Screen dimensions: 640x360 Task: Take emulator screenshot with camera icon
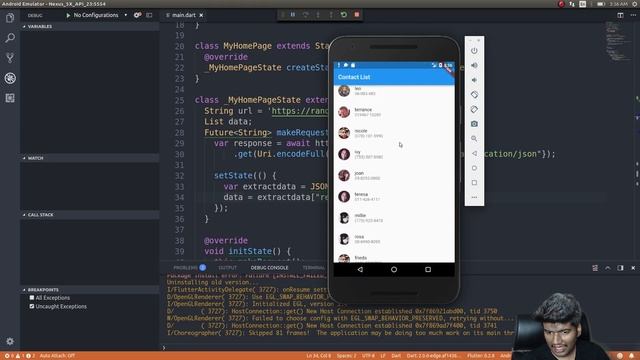point(474,124)
